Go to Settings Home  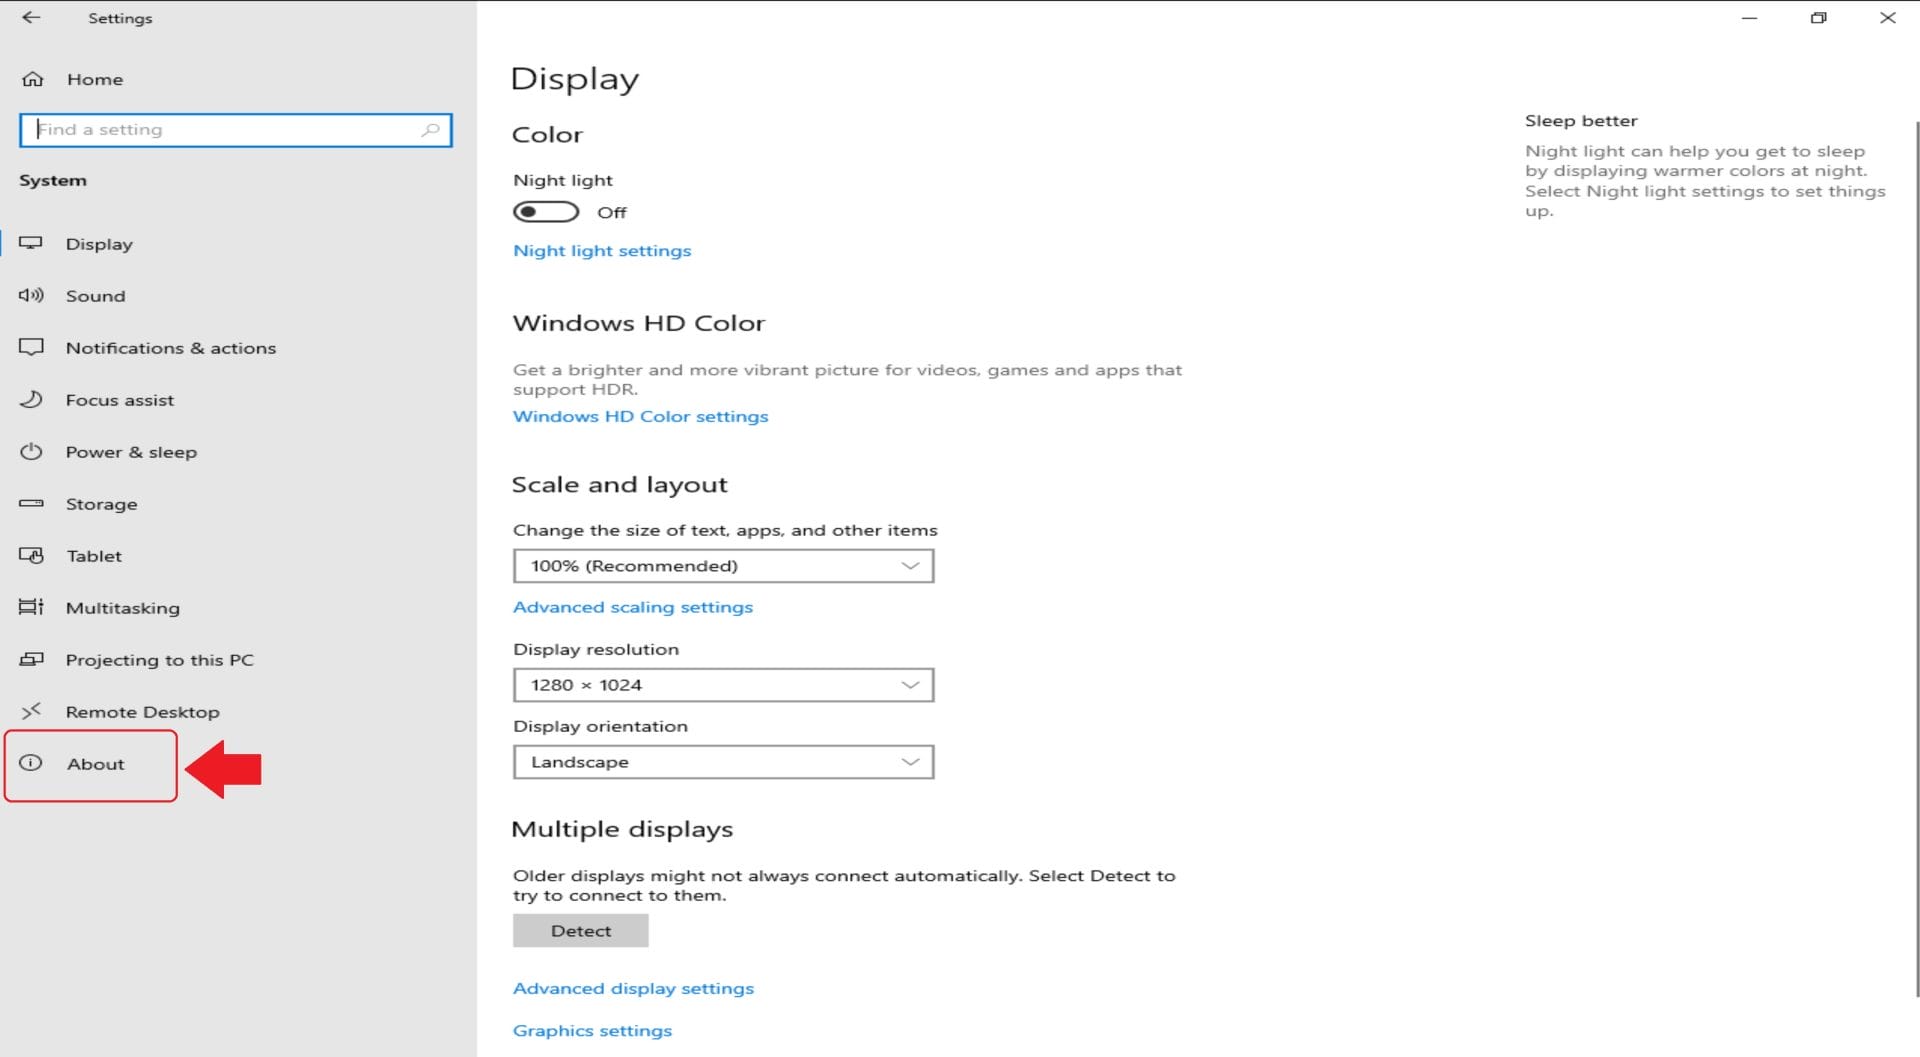(95, 79)
